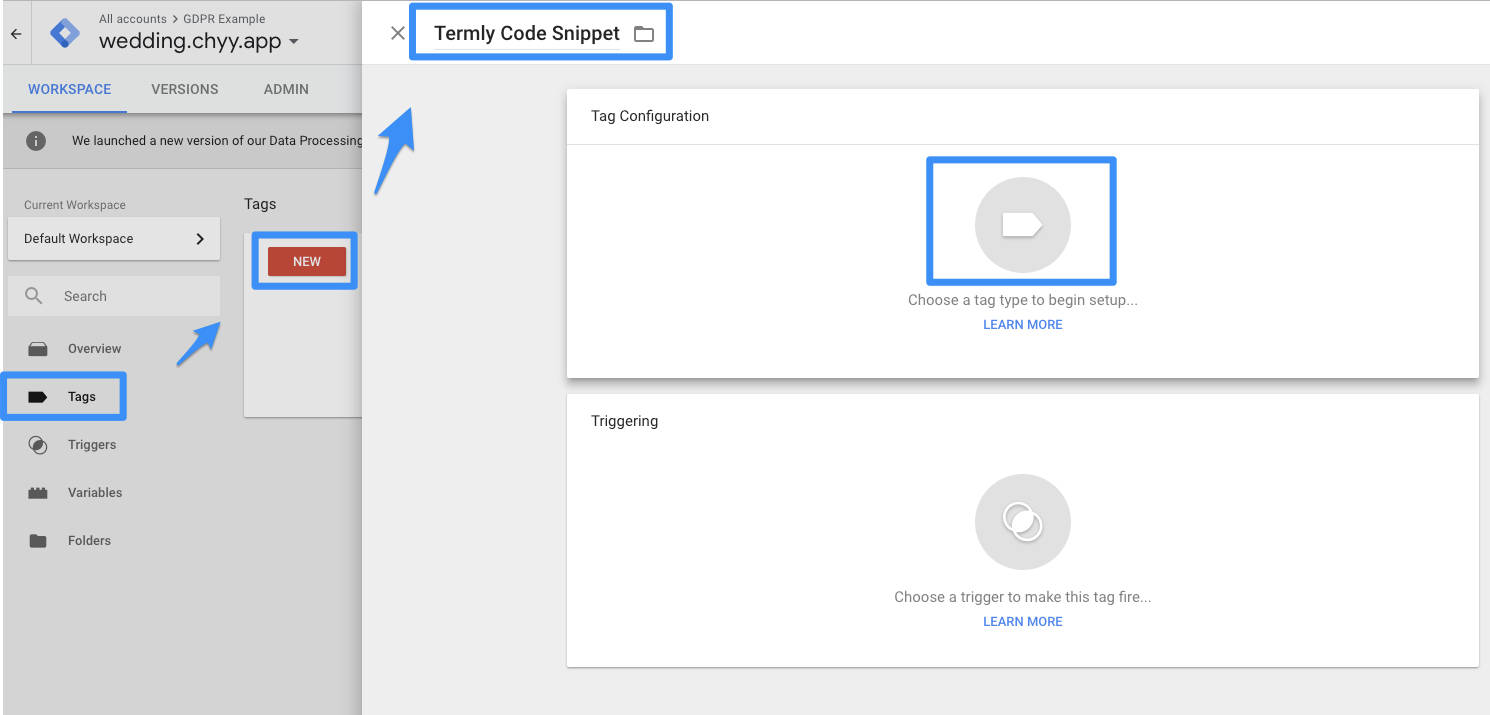Open LEARN MORE under Tag Configuration

click(1022, 324)
